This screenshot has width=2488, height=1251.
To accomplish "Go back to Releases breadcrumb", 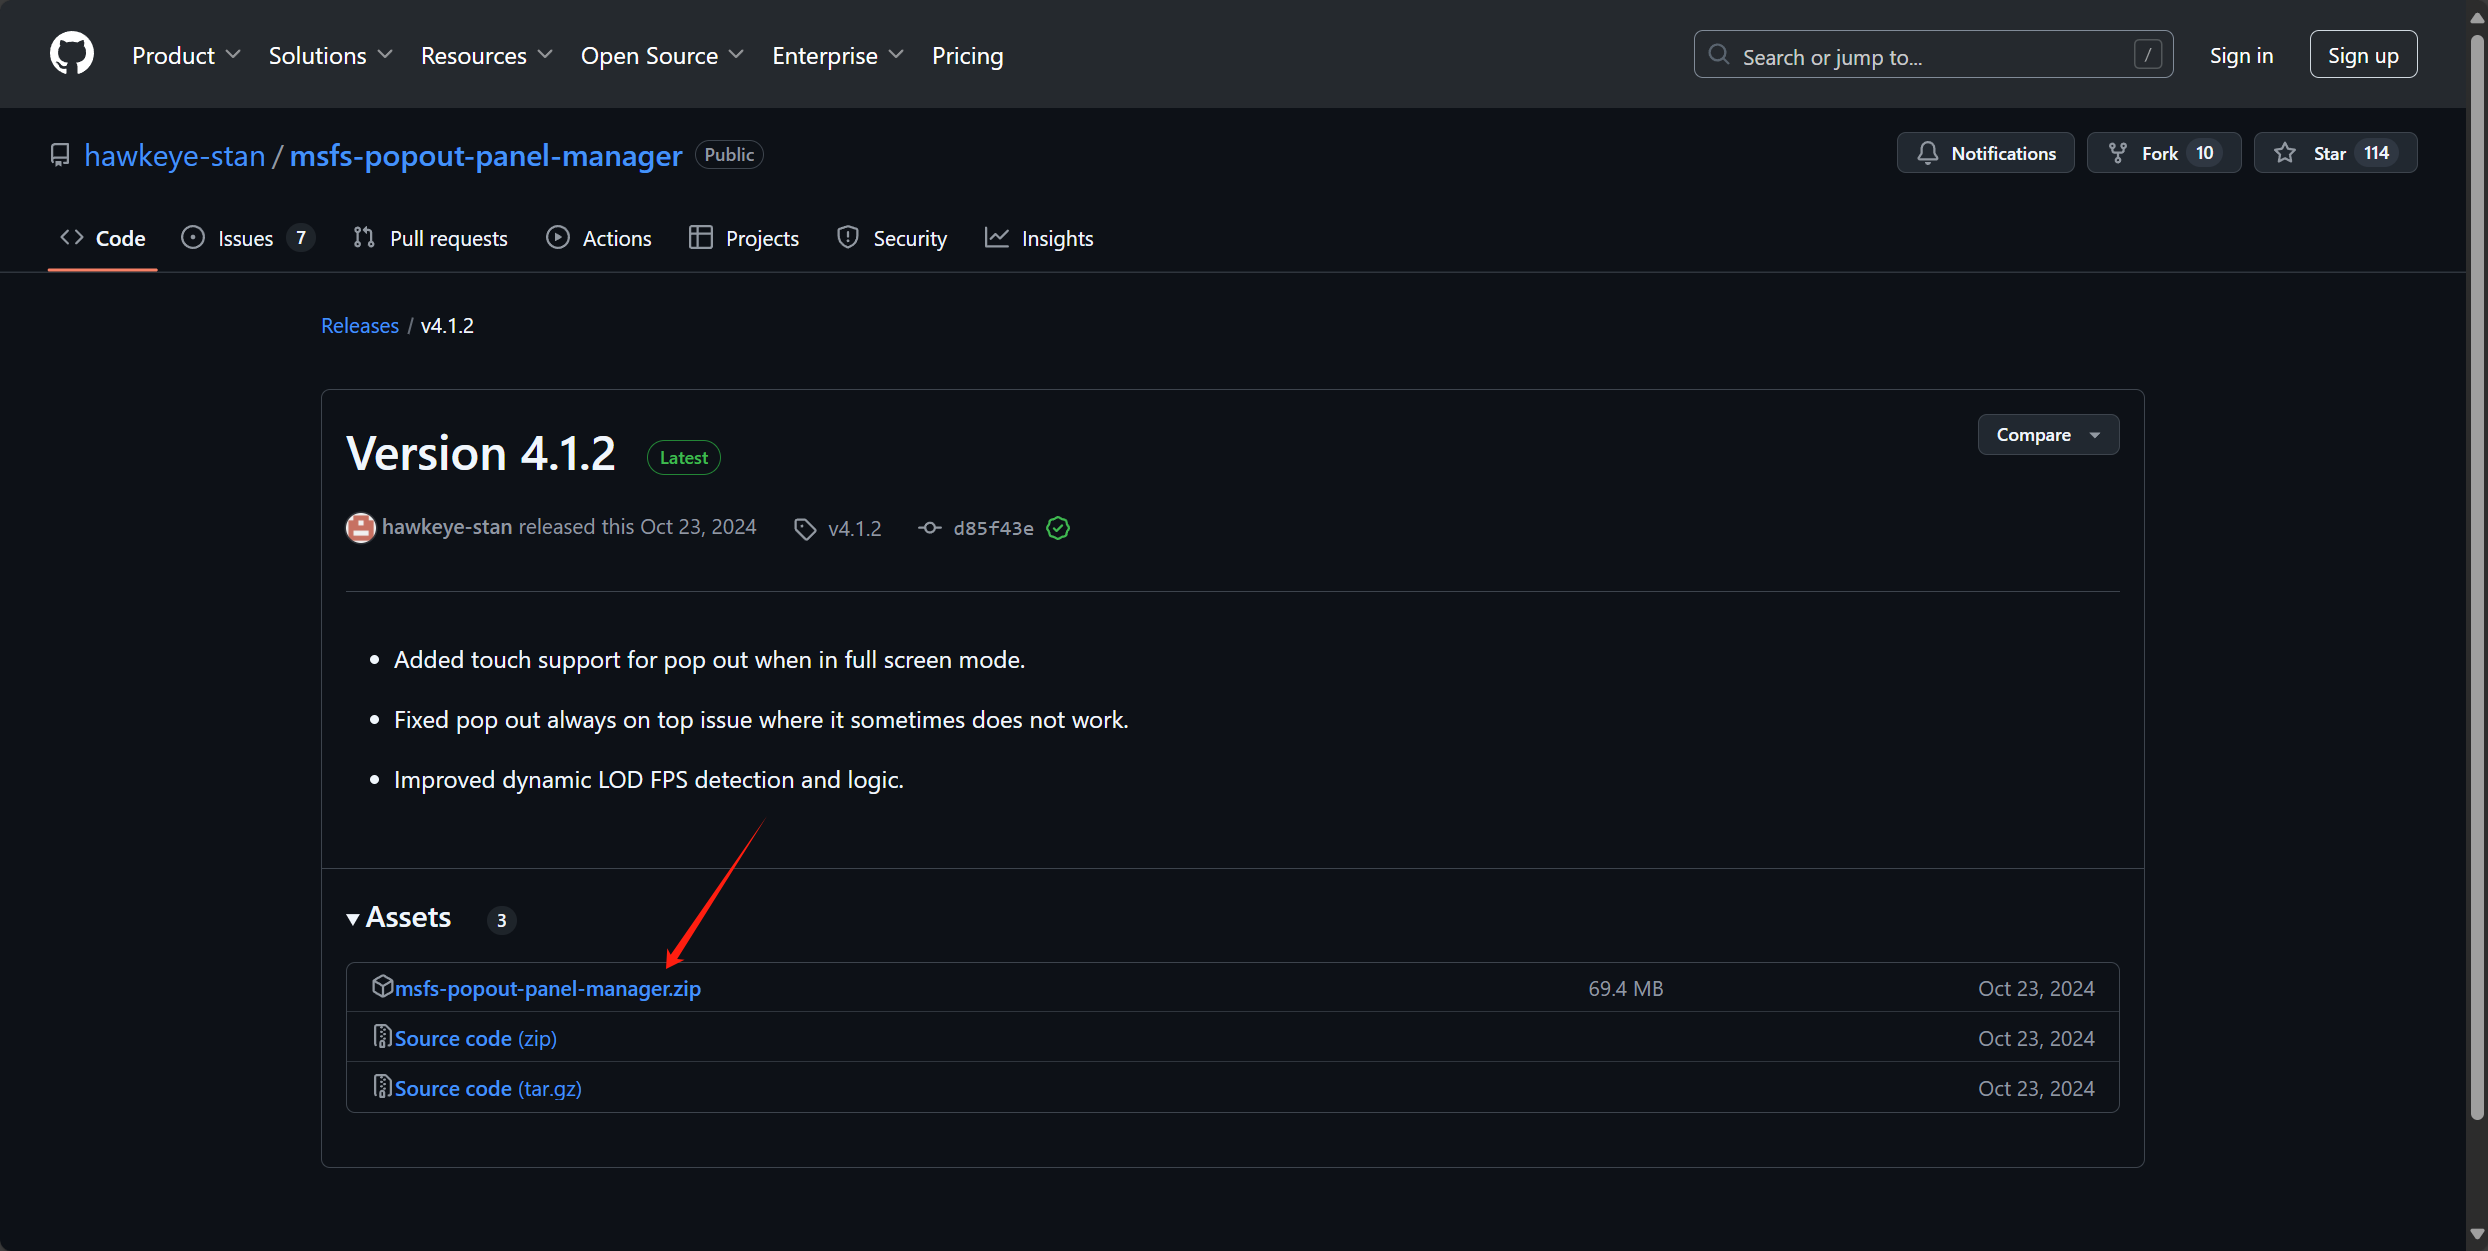I will click(x=360, y=326).
